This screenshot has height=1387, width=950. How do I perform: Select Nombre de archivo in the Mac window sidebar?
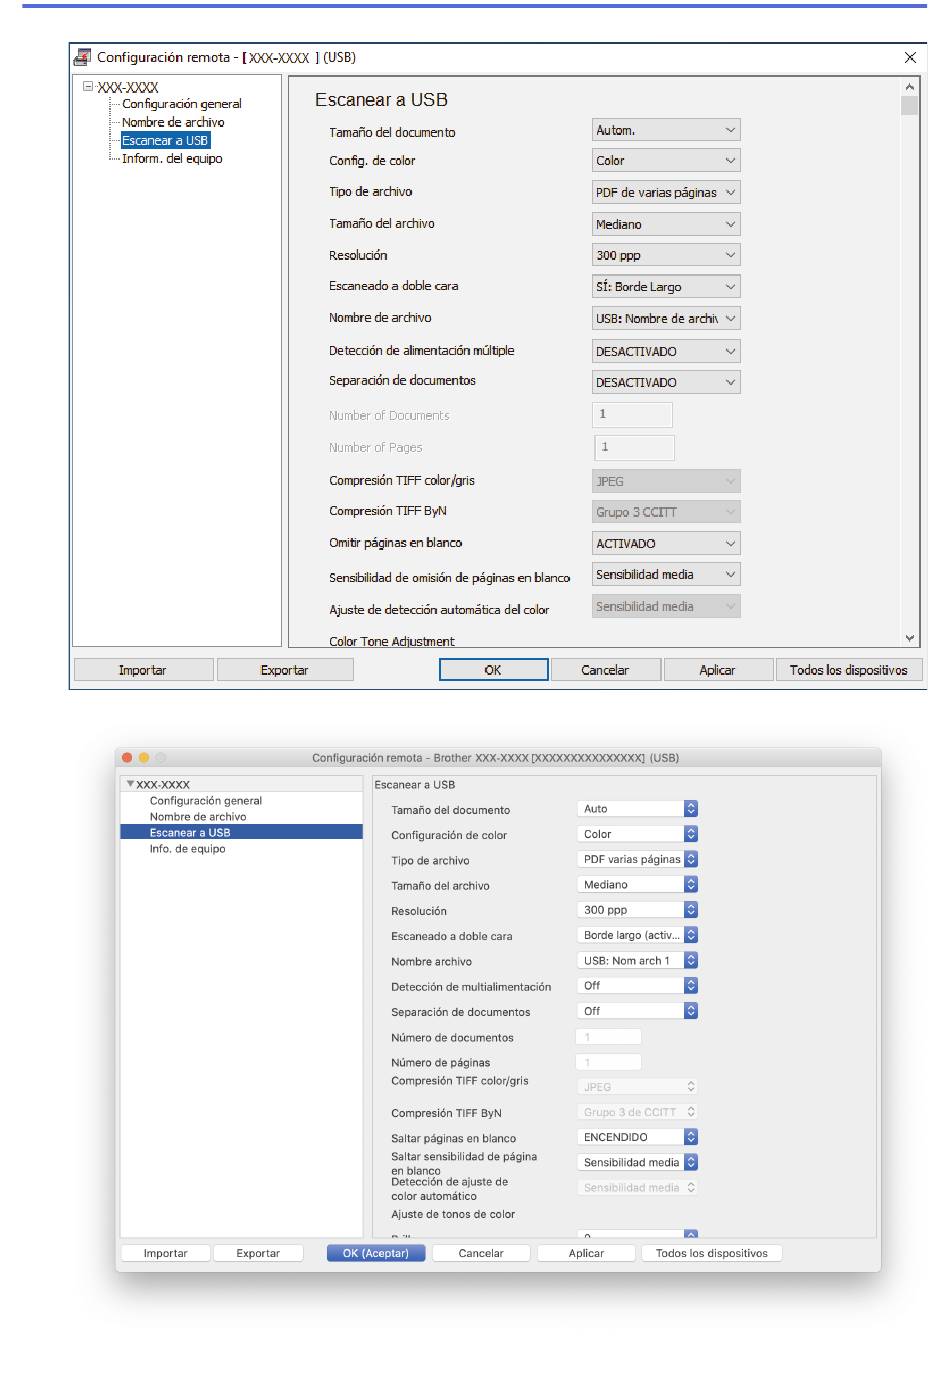point(198,817)
